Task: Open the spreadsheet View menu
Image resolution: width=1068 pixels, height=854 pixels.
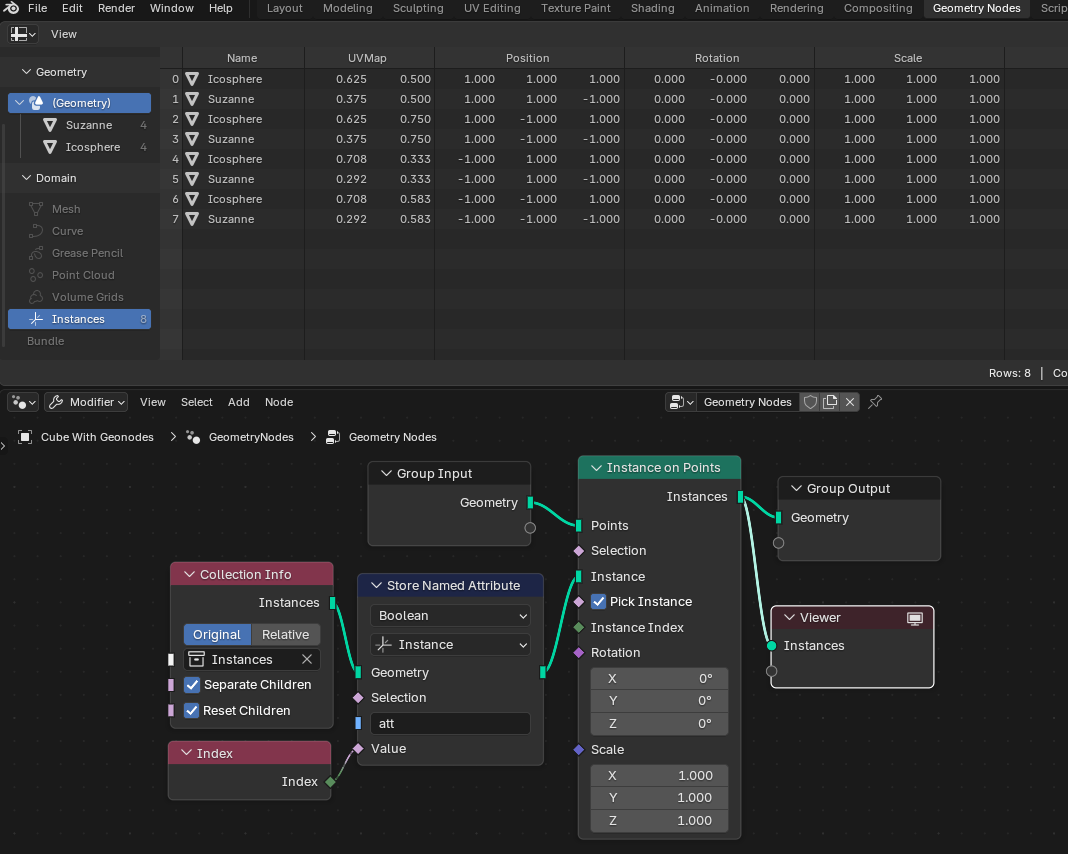Action: pyautogui.click(x=64, y=34)
